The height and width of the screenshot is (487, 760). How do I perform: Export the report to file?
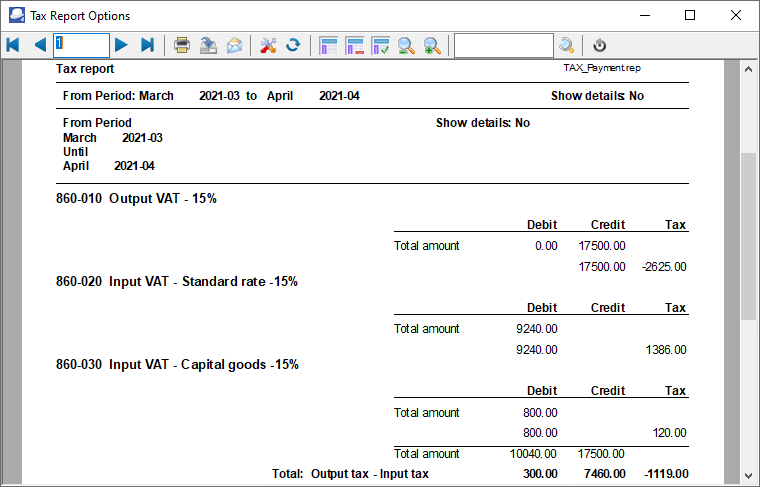tap(208, 45)
